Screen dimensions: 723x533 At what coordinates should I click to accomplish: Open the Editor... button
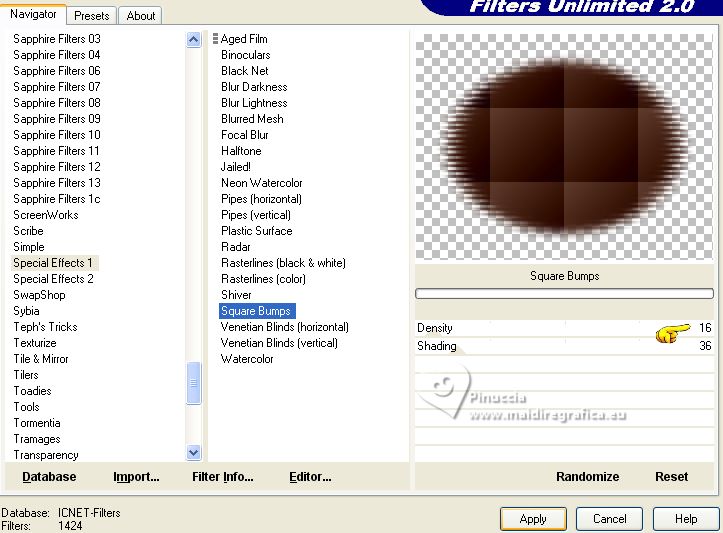click(x=310, y=476)
